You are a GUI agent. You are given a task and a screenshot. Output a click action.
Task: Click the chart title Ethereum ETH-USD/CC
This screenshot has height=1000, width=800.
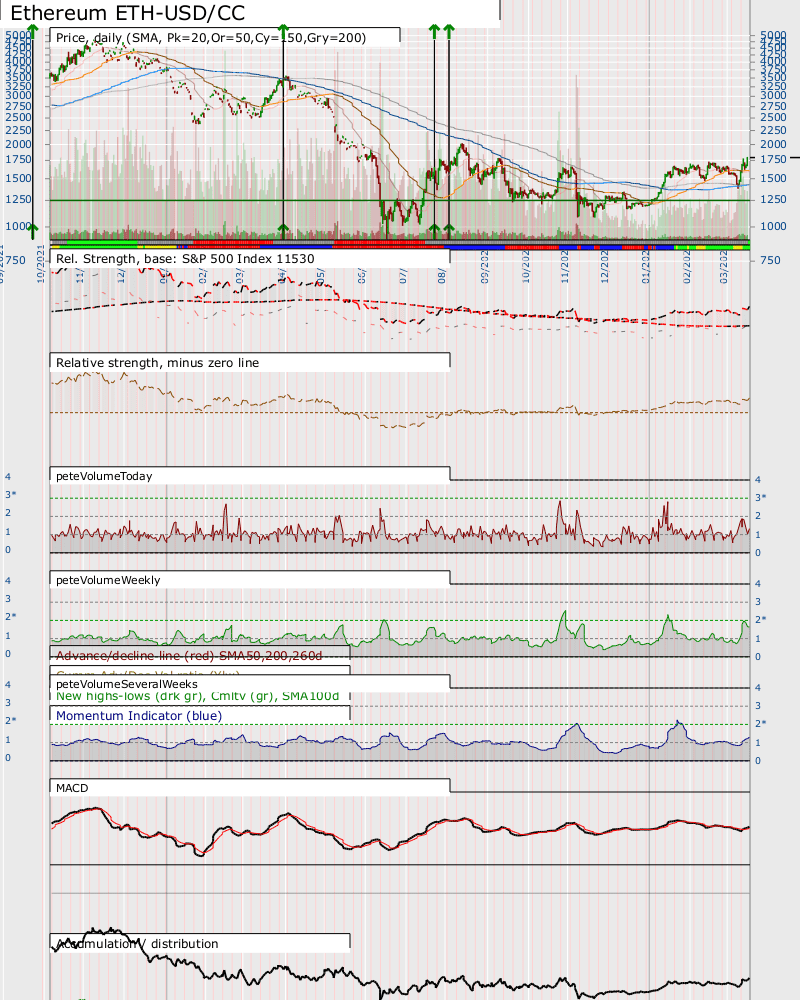pos(128,13)
